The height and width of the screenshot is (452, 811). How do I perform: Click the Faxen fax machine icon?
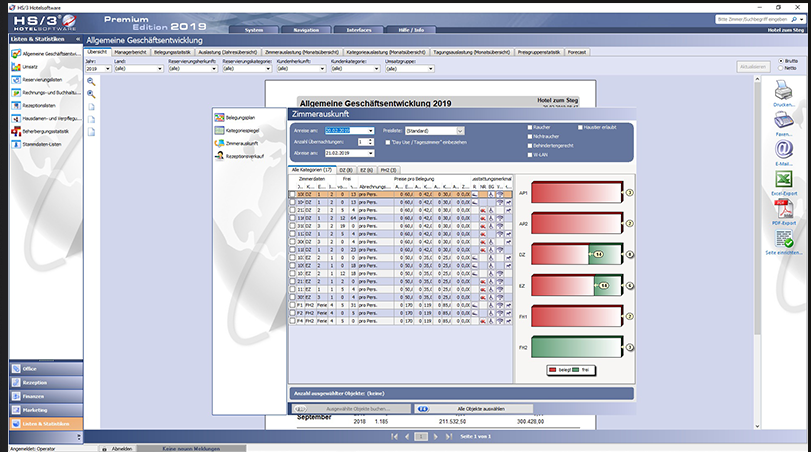coord(784,120)
